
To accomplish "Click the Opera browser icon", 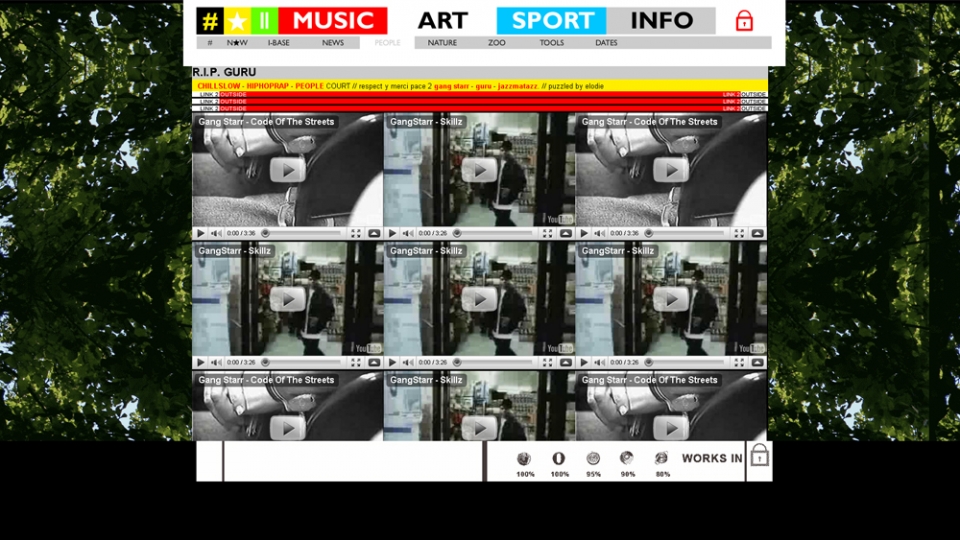I will tap(559, 459).
